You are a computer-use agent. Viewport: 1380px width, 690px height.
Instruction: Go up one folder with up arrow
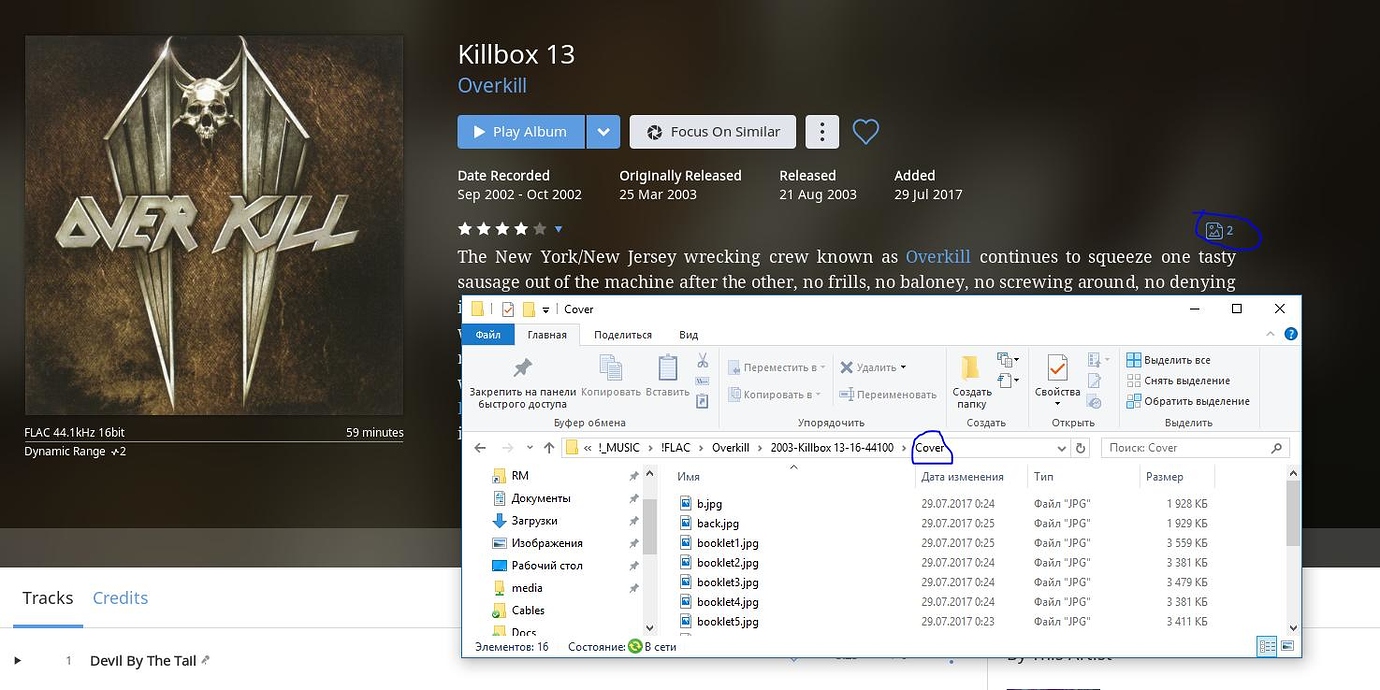[549, 448]
